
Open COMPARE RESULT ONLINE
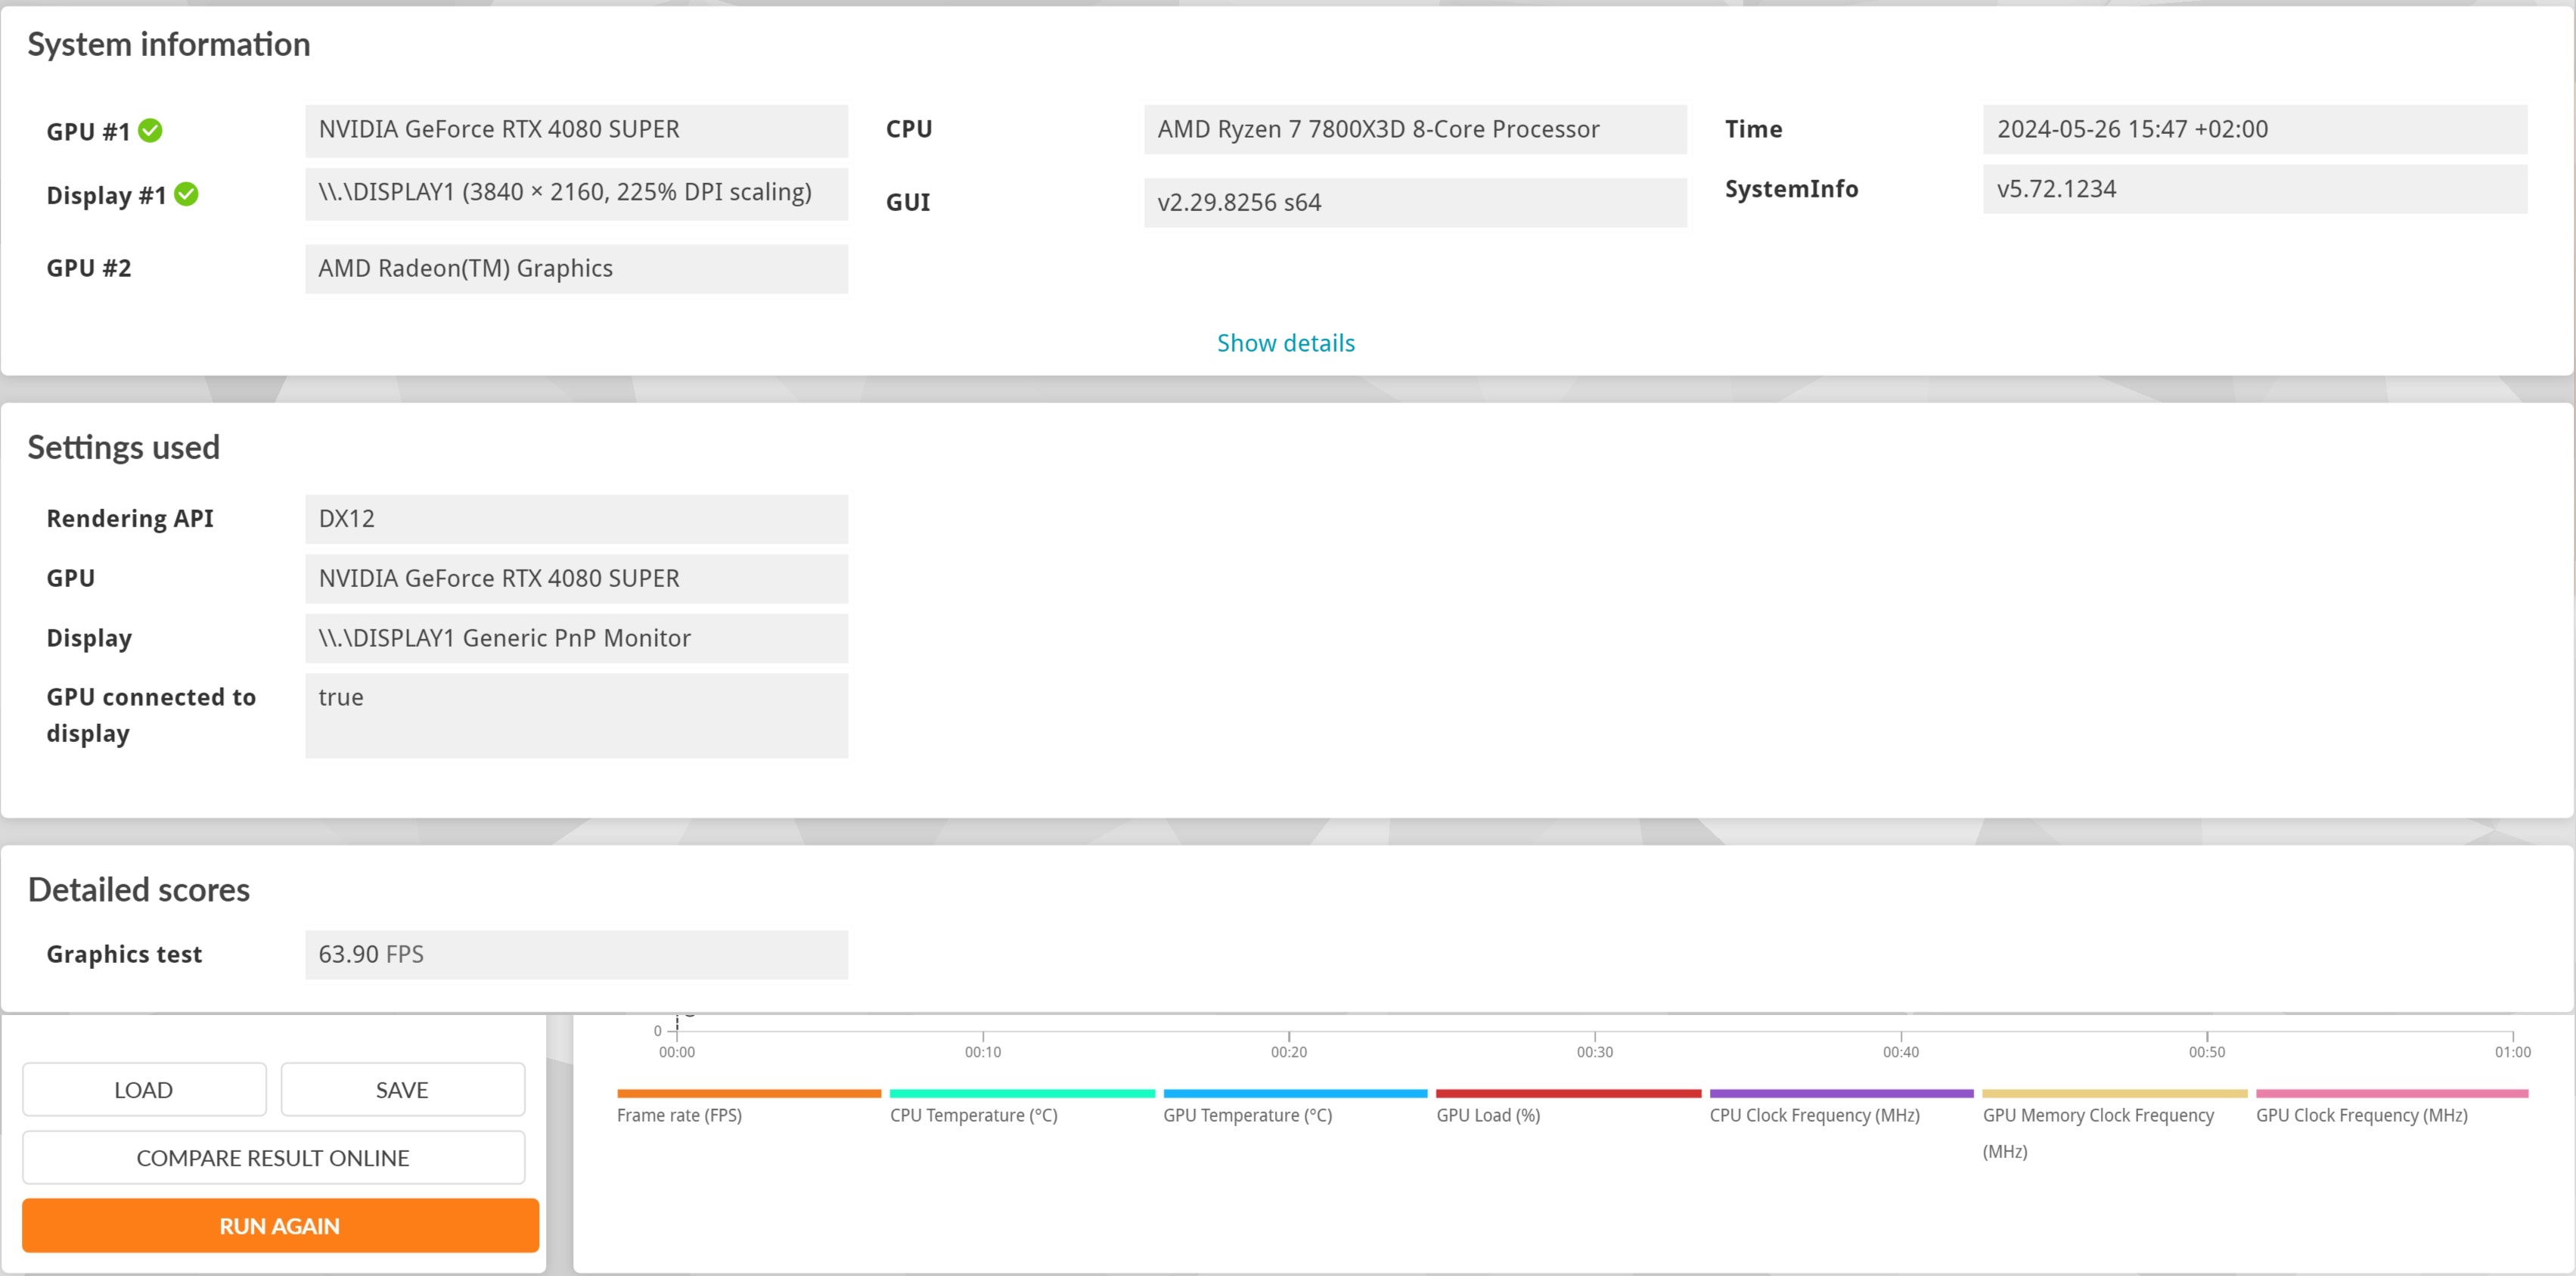(273, 1158)
